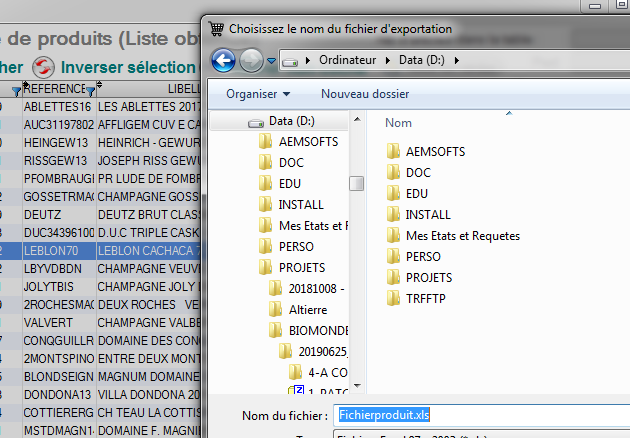
Task: Click the Inverser sélection red icon
Action: [43, 68]
